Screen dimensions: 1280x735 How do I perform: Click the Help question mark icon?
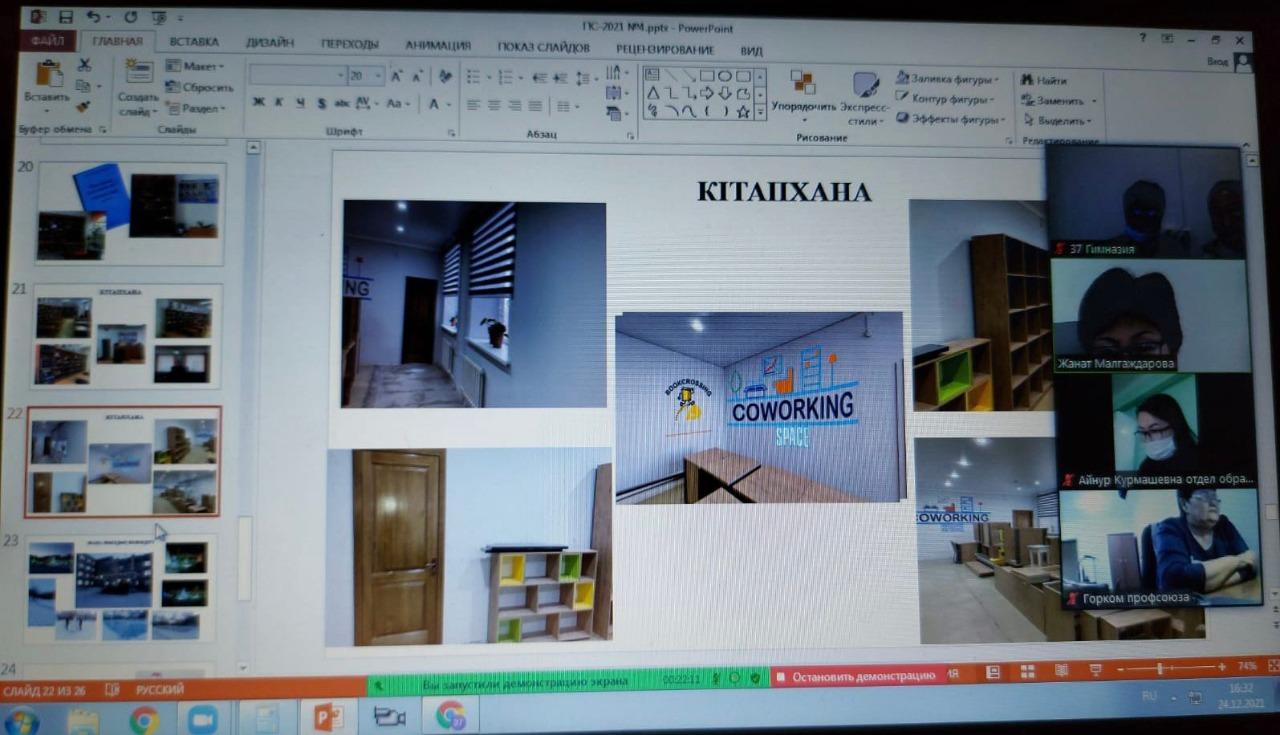tap(1142, 37)
